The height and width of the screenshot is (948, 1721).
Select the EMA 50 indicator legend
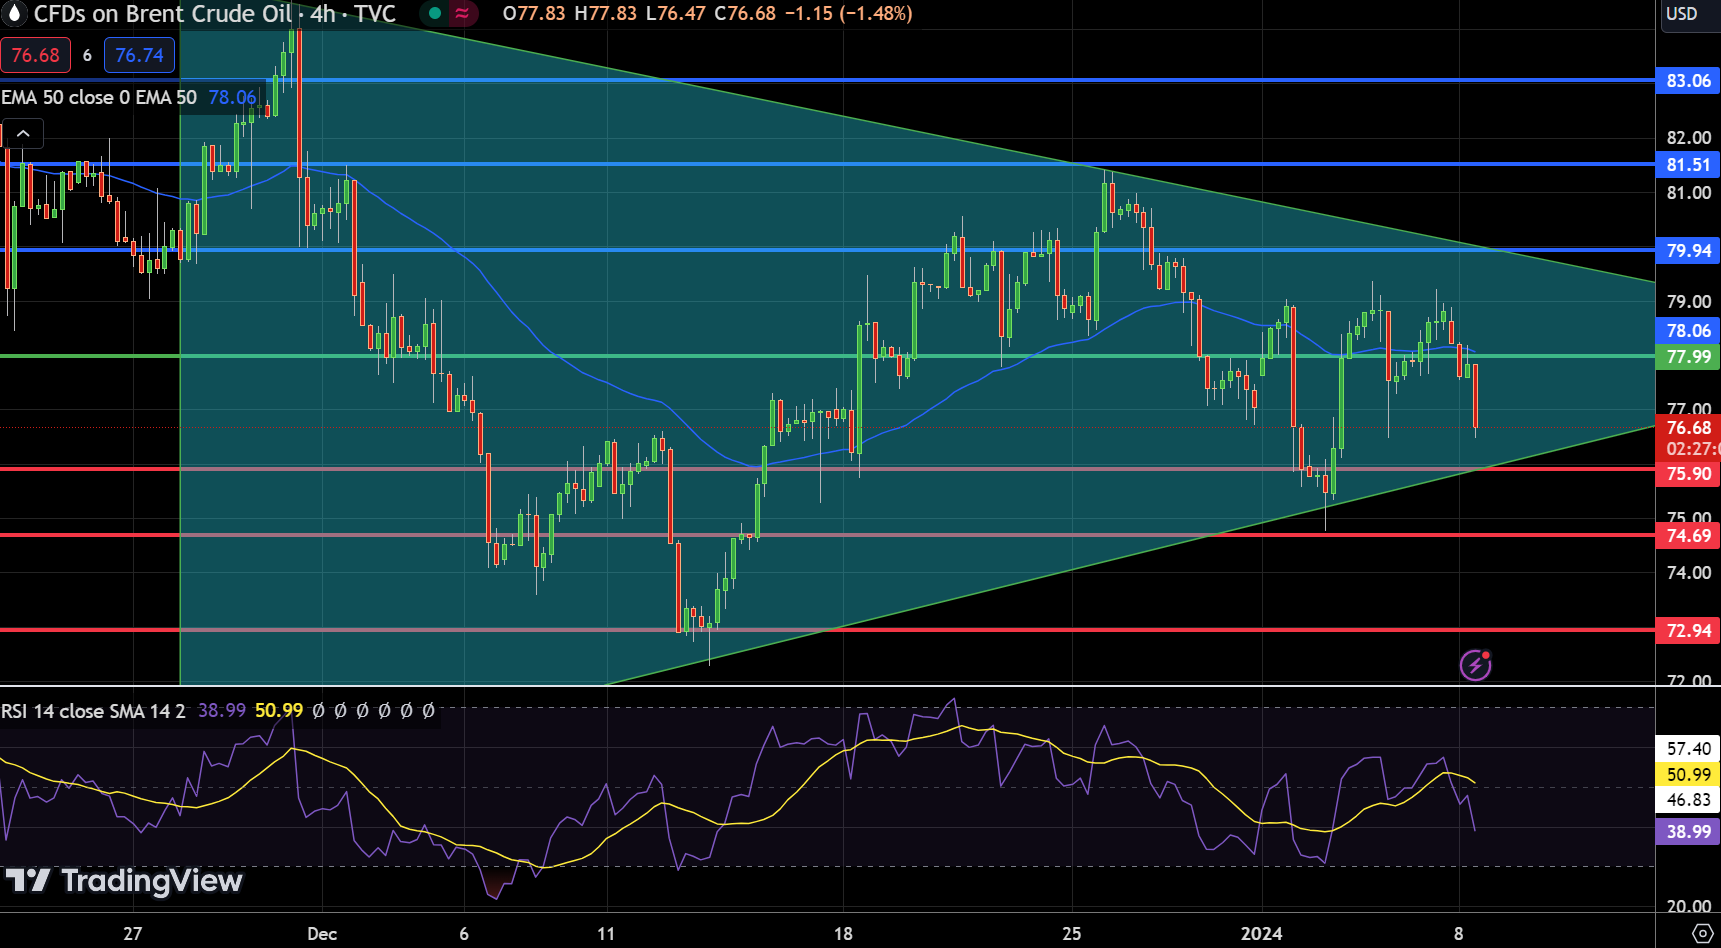(99, 97)
